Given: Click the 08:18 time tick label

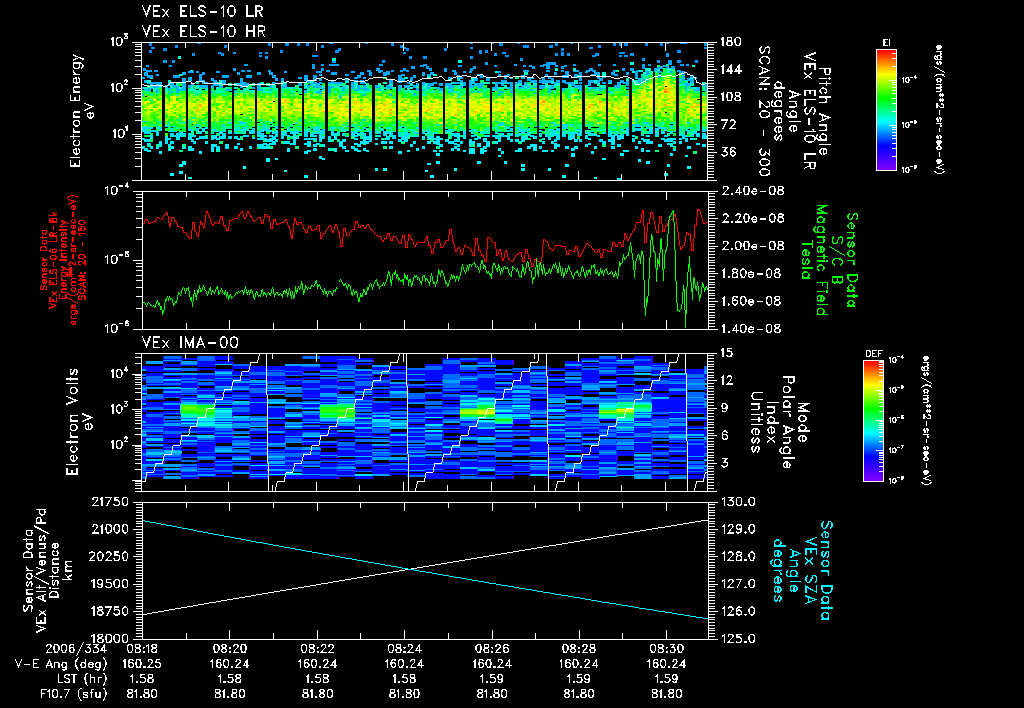Looking at the screenshot, I should click(142, 649).
